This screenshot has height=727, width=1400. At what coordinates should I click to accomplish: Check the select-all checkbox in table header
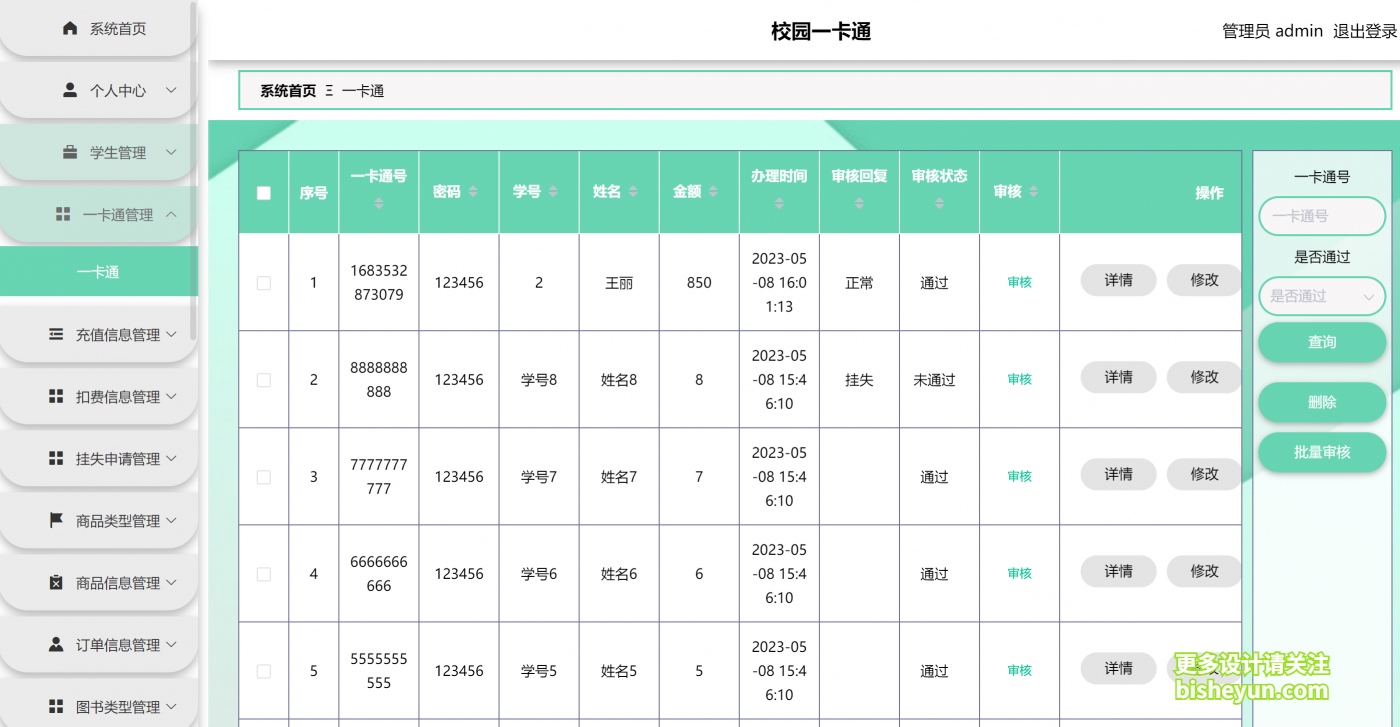pyautogui.click(x=263, y=192)
